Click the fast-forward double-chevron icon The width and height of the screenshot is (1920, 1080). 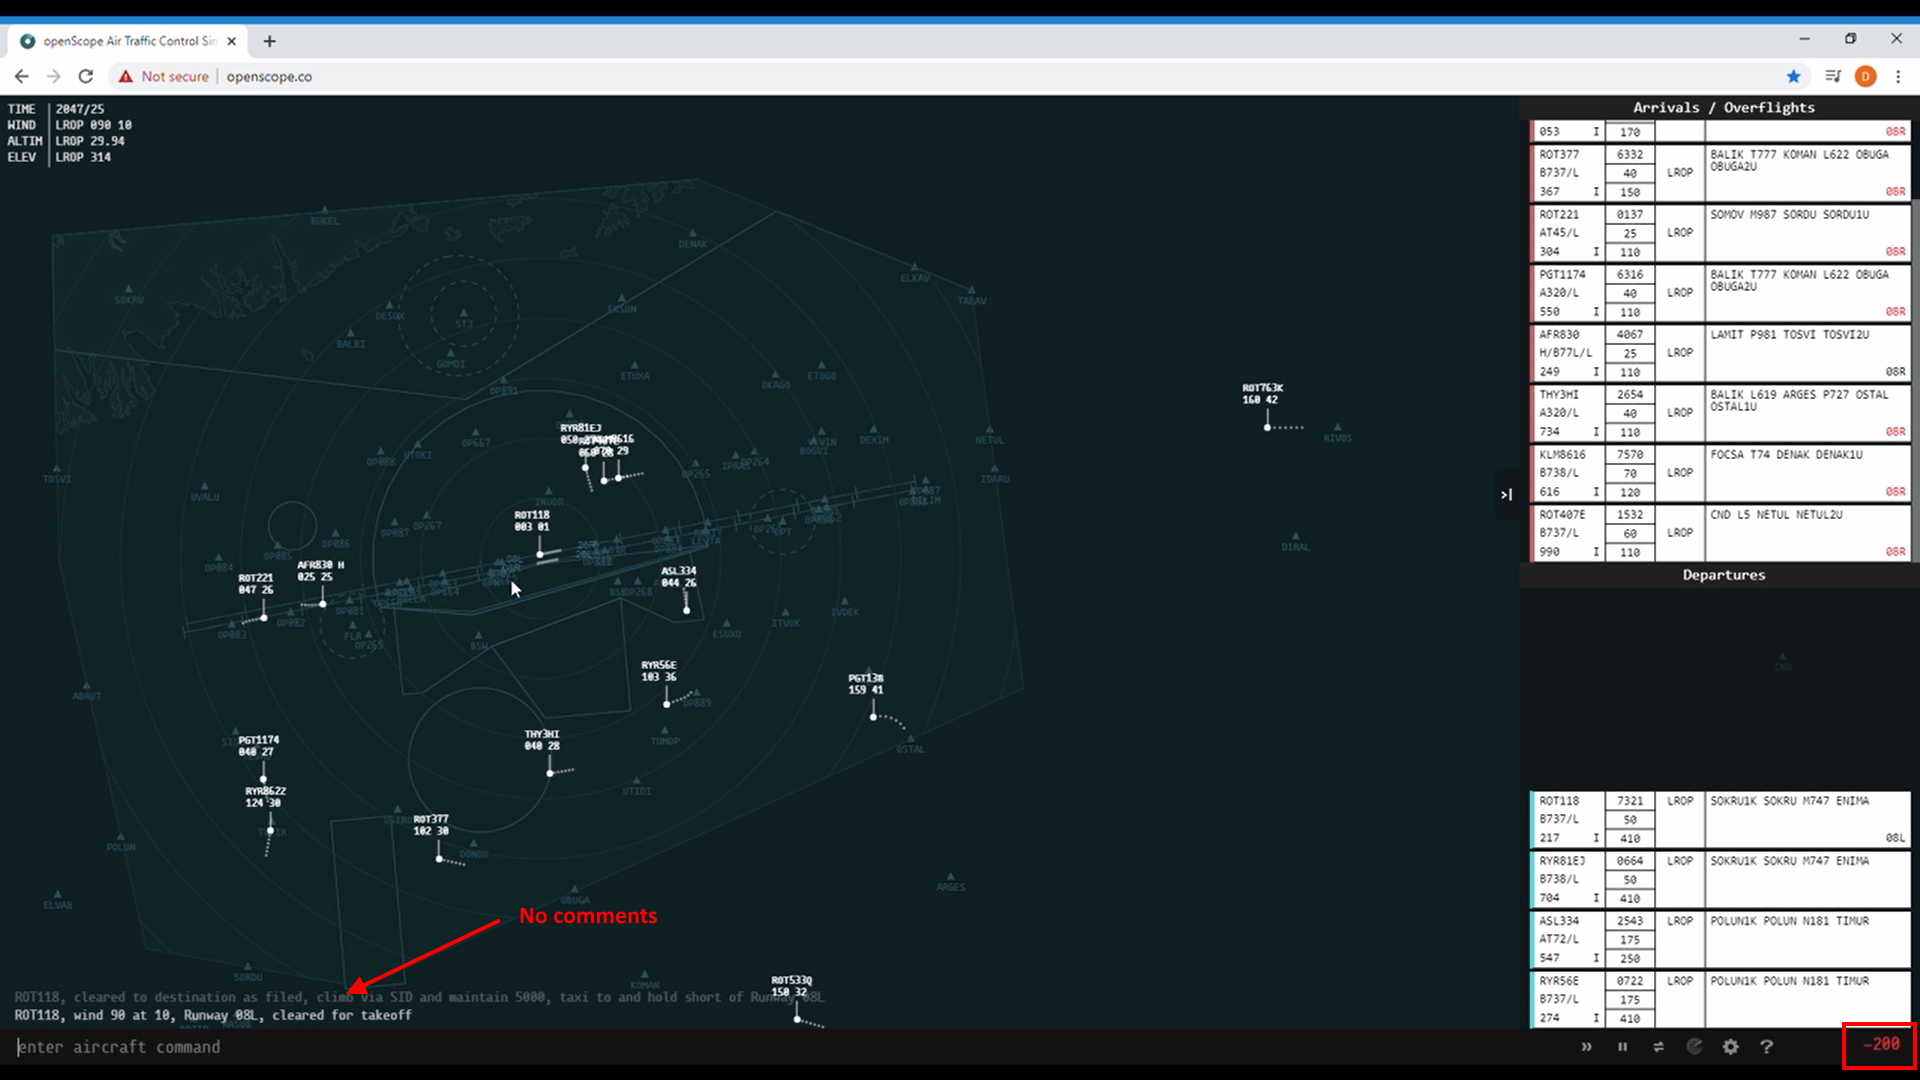(x=1587, y=1047)
